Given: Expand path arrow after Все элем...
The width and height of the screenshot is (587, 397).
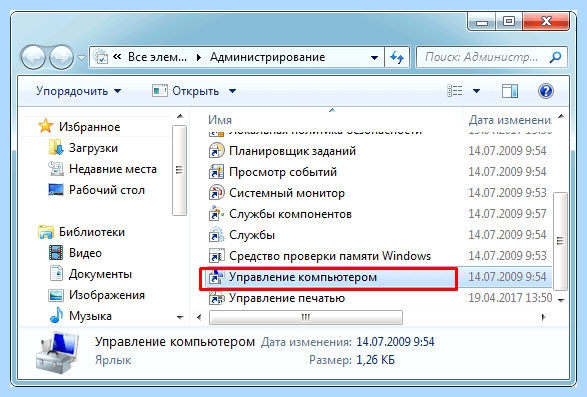Looking at the screenshot, I should 199,57.
